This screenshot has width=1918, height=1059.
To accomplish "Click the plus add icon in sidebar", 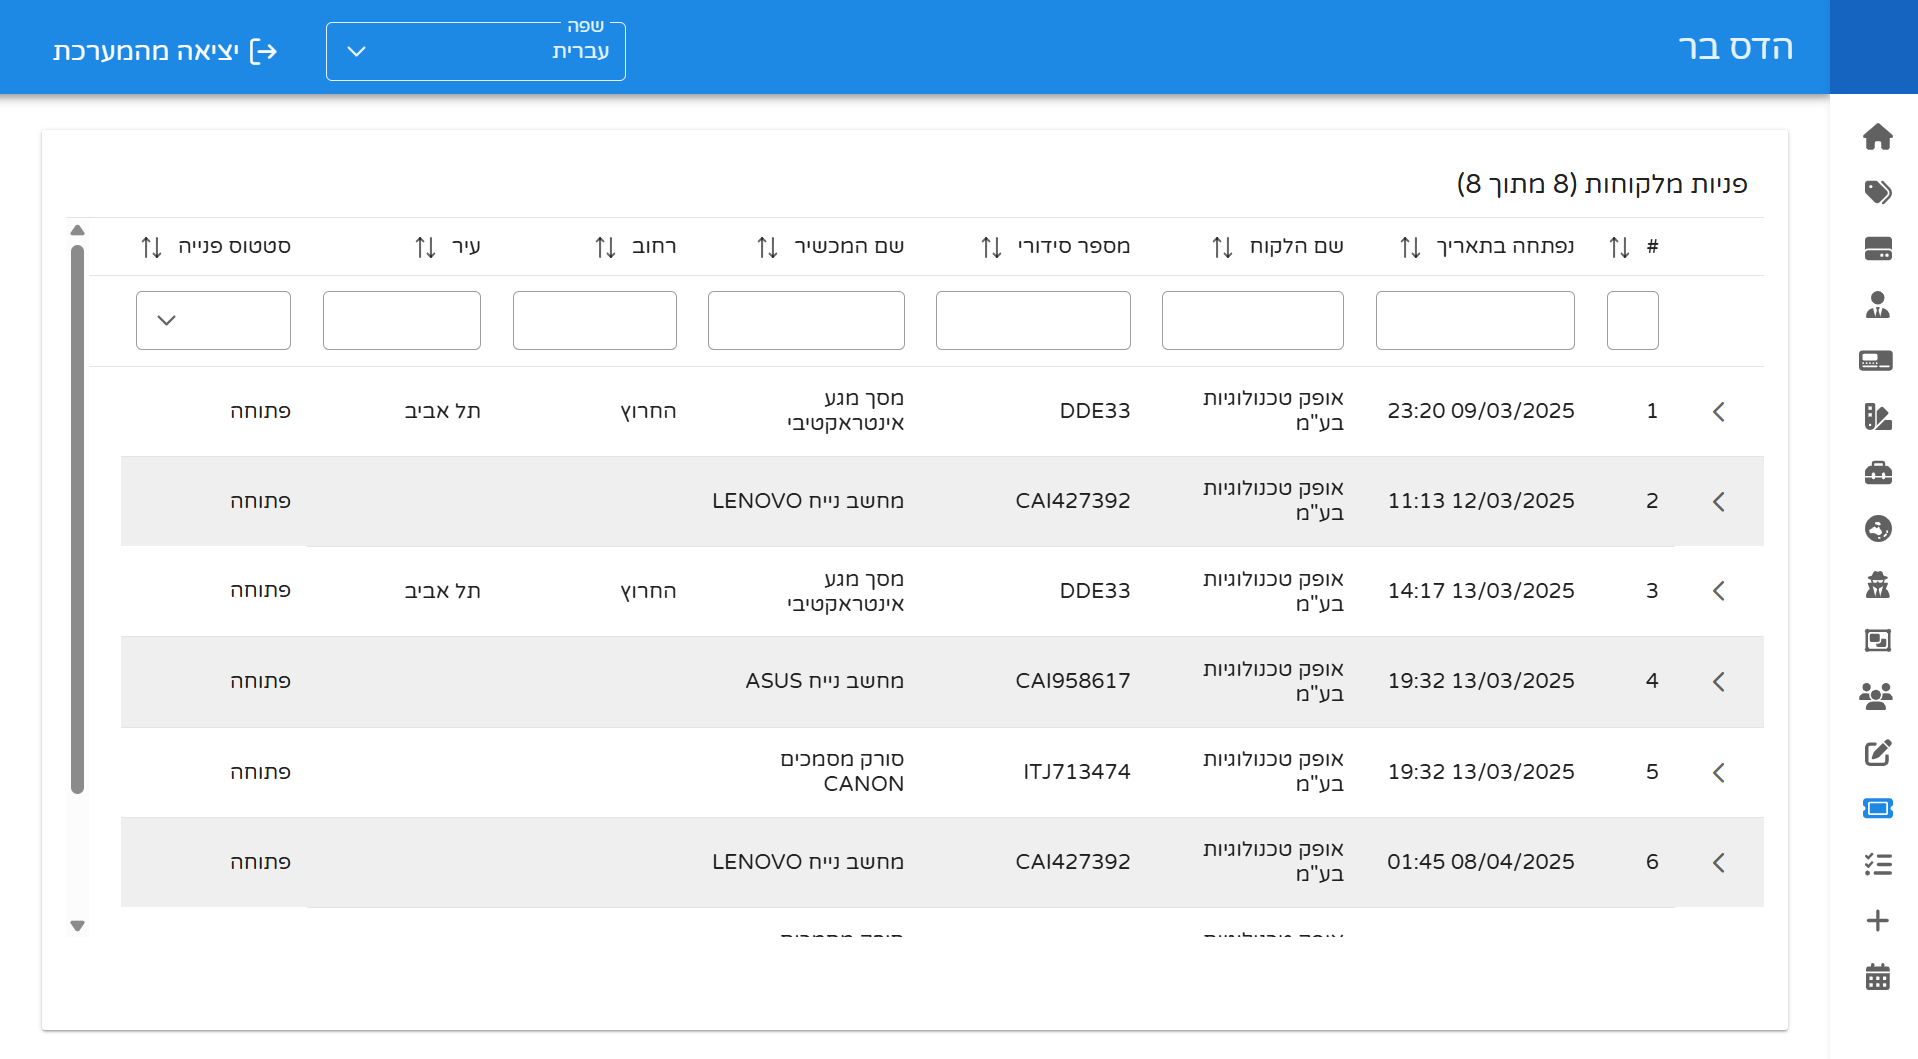I will 1877,920.
